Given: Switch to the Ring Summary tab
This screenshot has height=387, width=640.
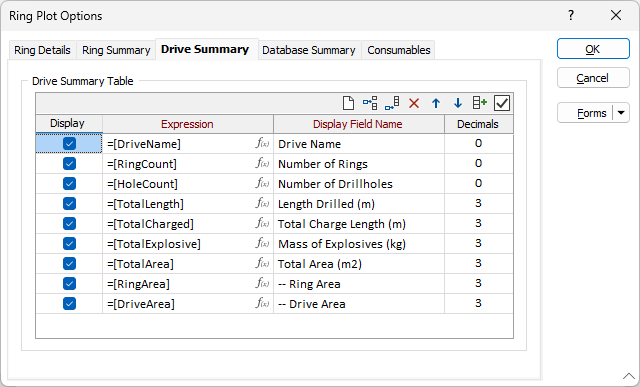Looking at the screenshot, I should (x=116, y=50).
